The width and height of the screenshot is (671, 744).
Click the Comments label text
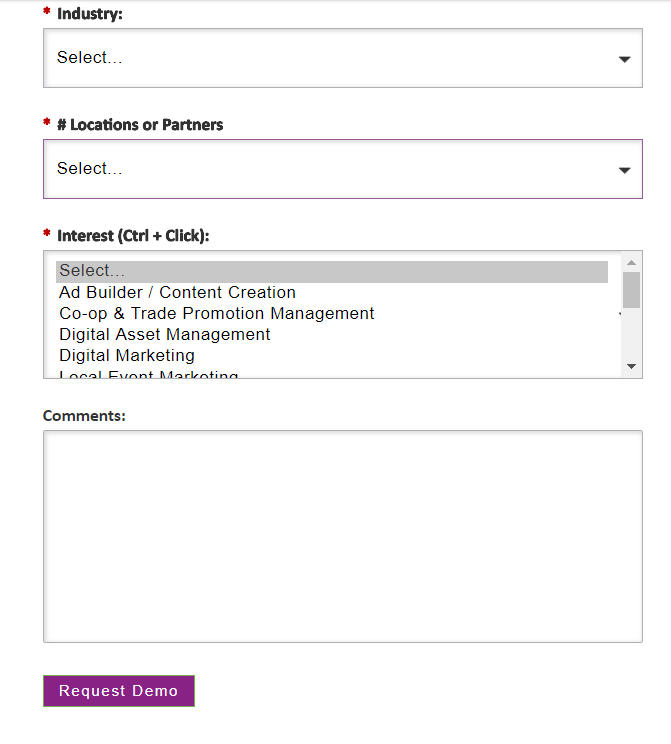coord(84,415)
